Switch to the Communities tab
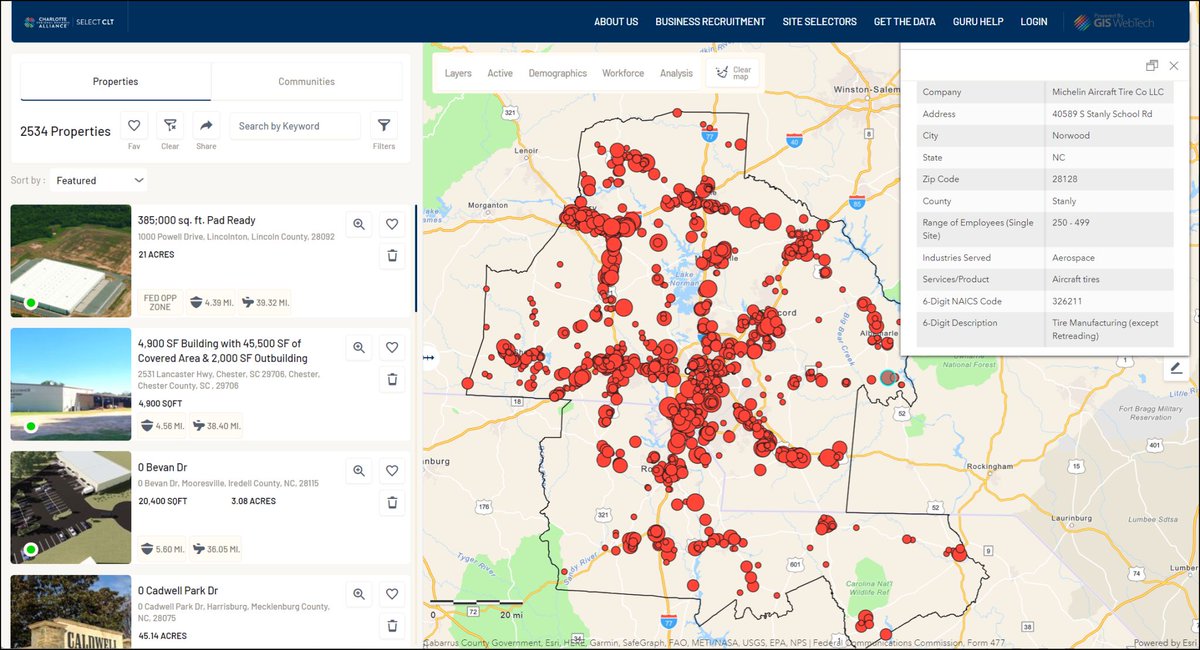 coord(306,81)
